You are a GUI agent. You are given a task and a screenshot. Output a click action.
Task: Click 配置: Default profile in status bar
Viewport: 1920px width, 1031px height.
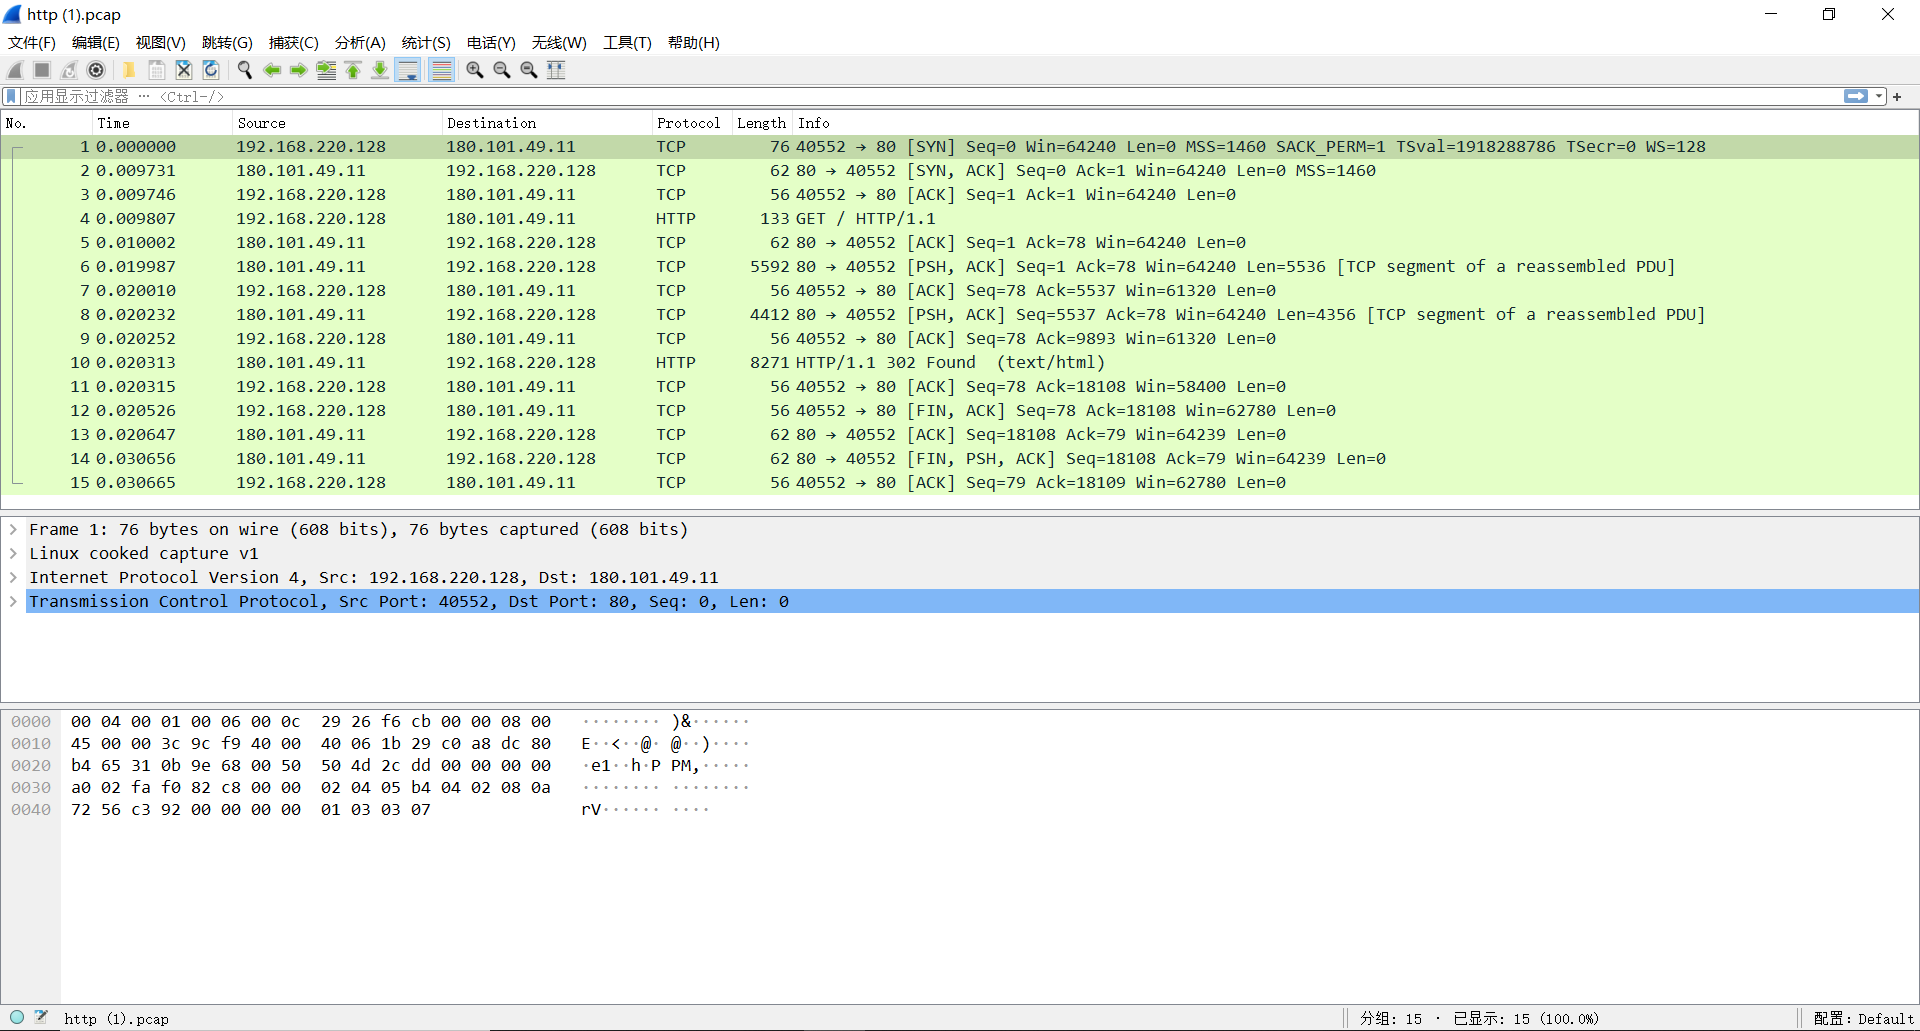(1863, 1018)
